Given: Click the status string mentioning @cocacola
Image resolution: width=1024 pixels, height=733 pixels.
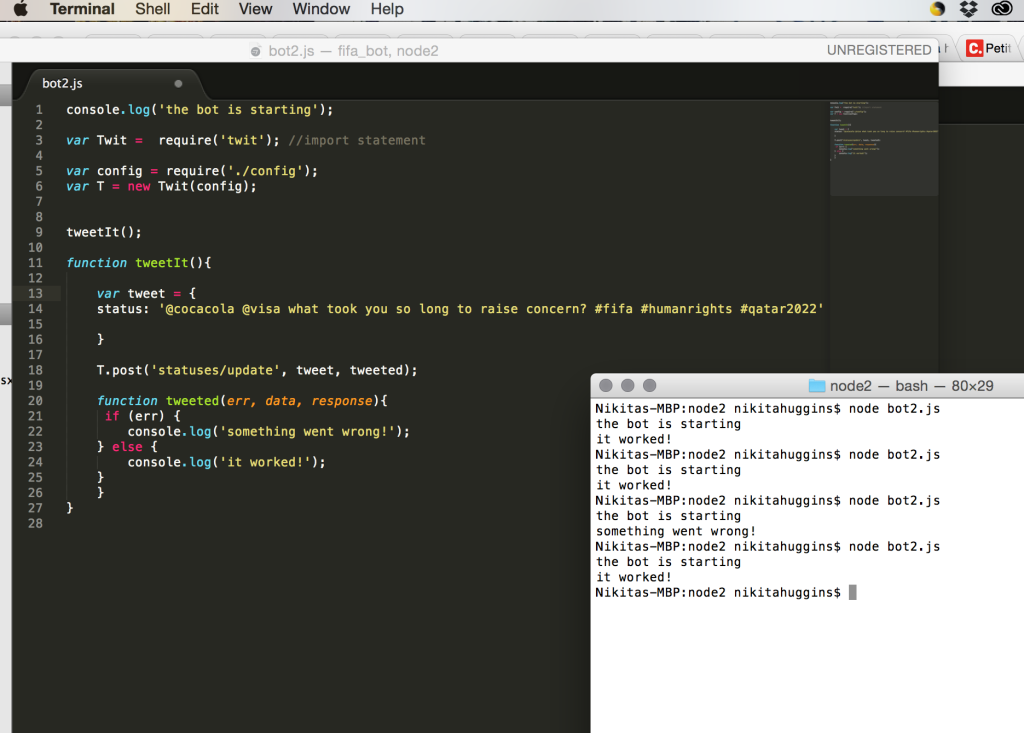Looking at the screenshot, I should click(491, 309).
